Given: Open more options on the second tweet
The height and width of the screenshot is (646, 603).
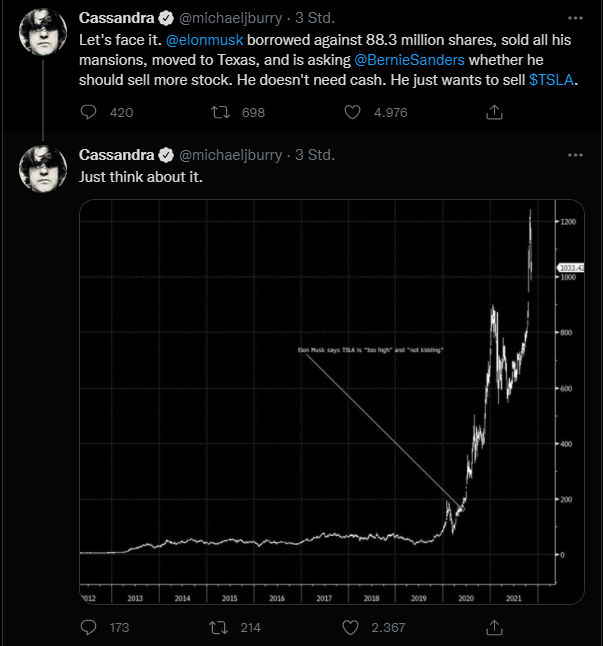Looking at the screenshot, I should (x=574, y=155).
